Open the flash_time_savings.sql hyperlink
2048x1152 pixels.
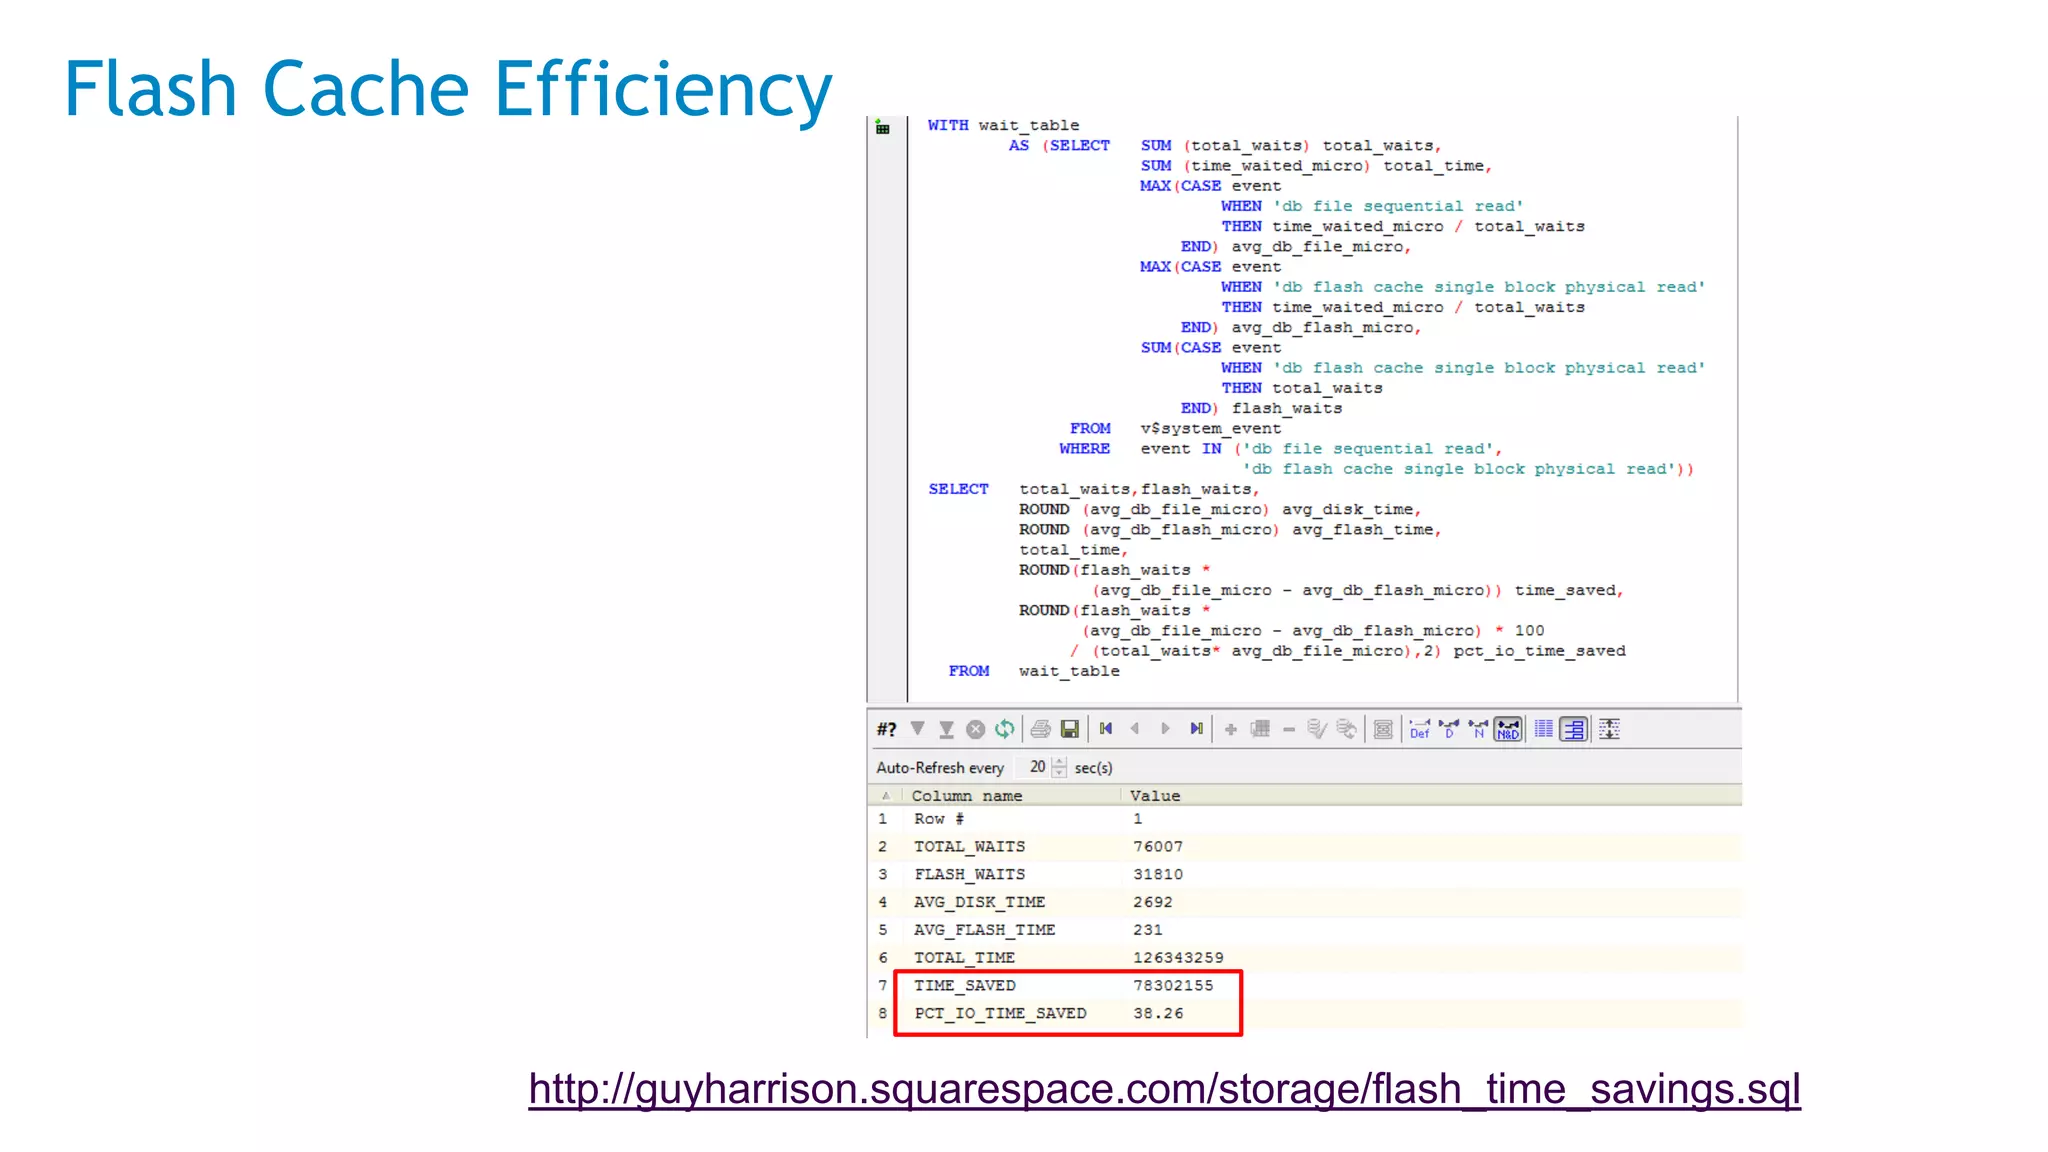[x=1164, y=1089]
